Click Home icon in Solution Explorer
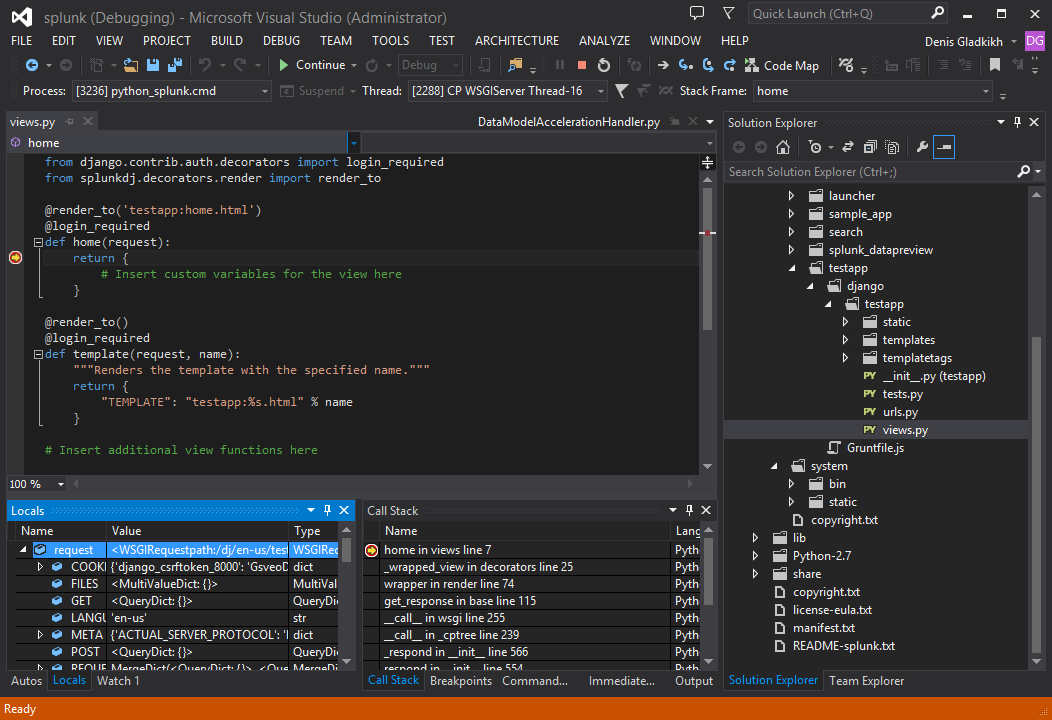 pos(782,147)
